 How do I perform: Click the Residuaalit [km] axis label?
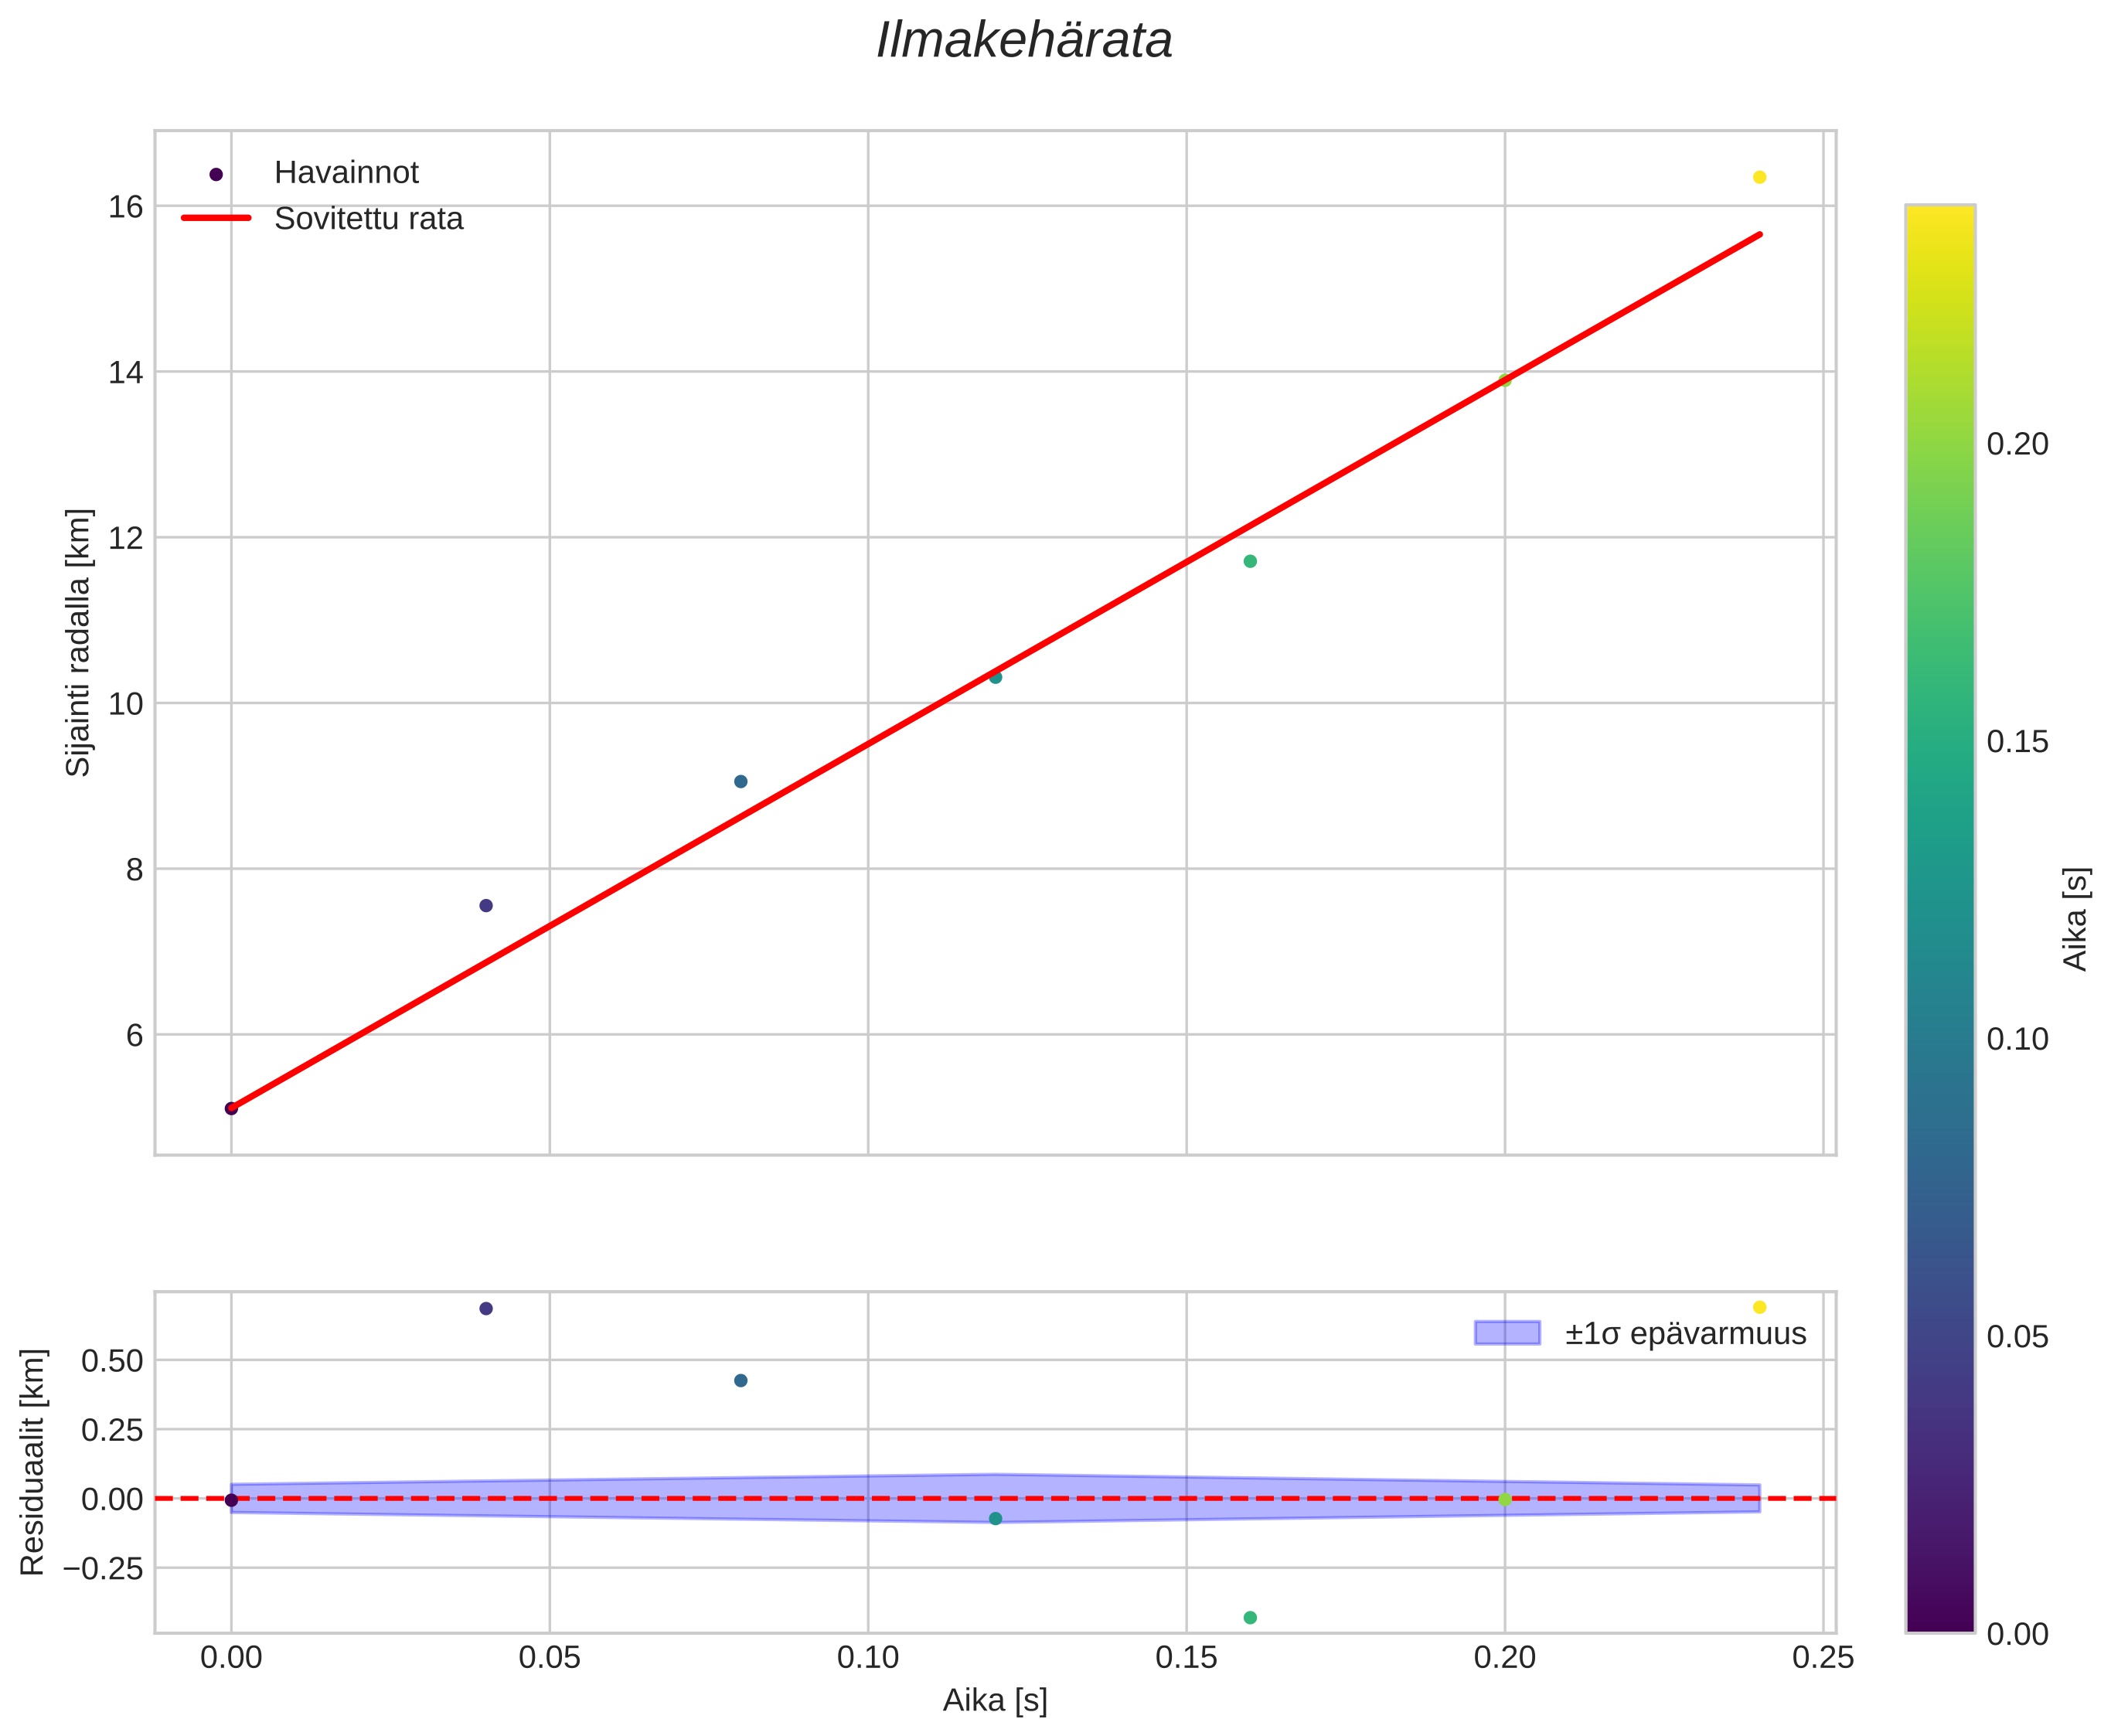pos(33,1462)
